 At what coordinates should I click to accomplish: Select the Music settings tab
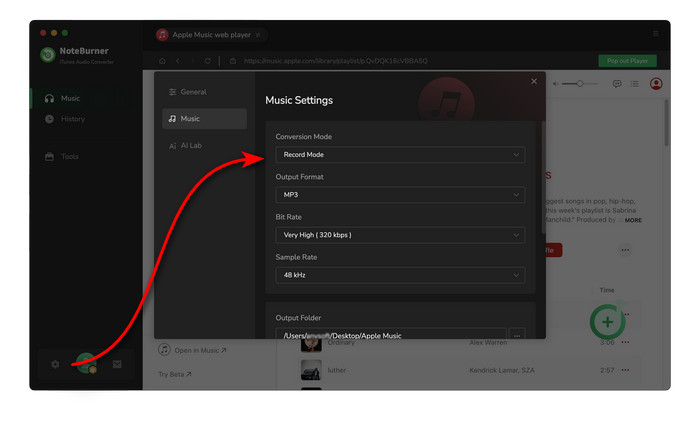tap(204, 119)
